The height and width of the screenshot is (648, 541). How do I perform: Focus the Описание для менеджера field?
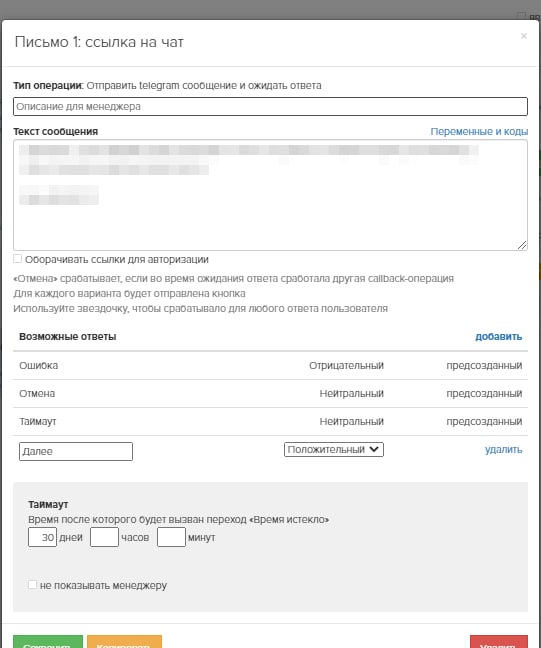[270, 107]
